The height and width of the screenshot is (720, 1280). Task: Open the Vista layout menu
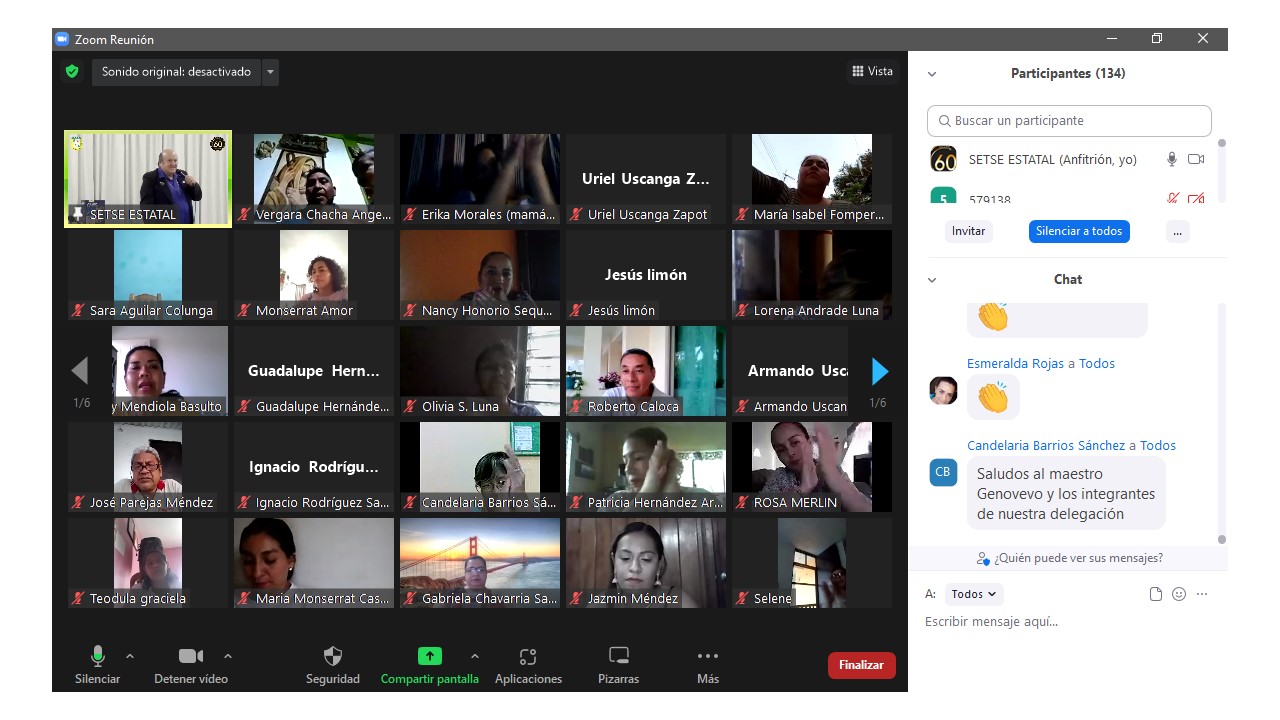pos(872,71)
